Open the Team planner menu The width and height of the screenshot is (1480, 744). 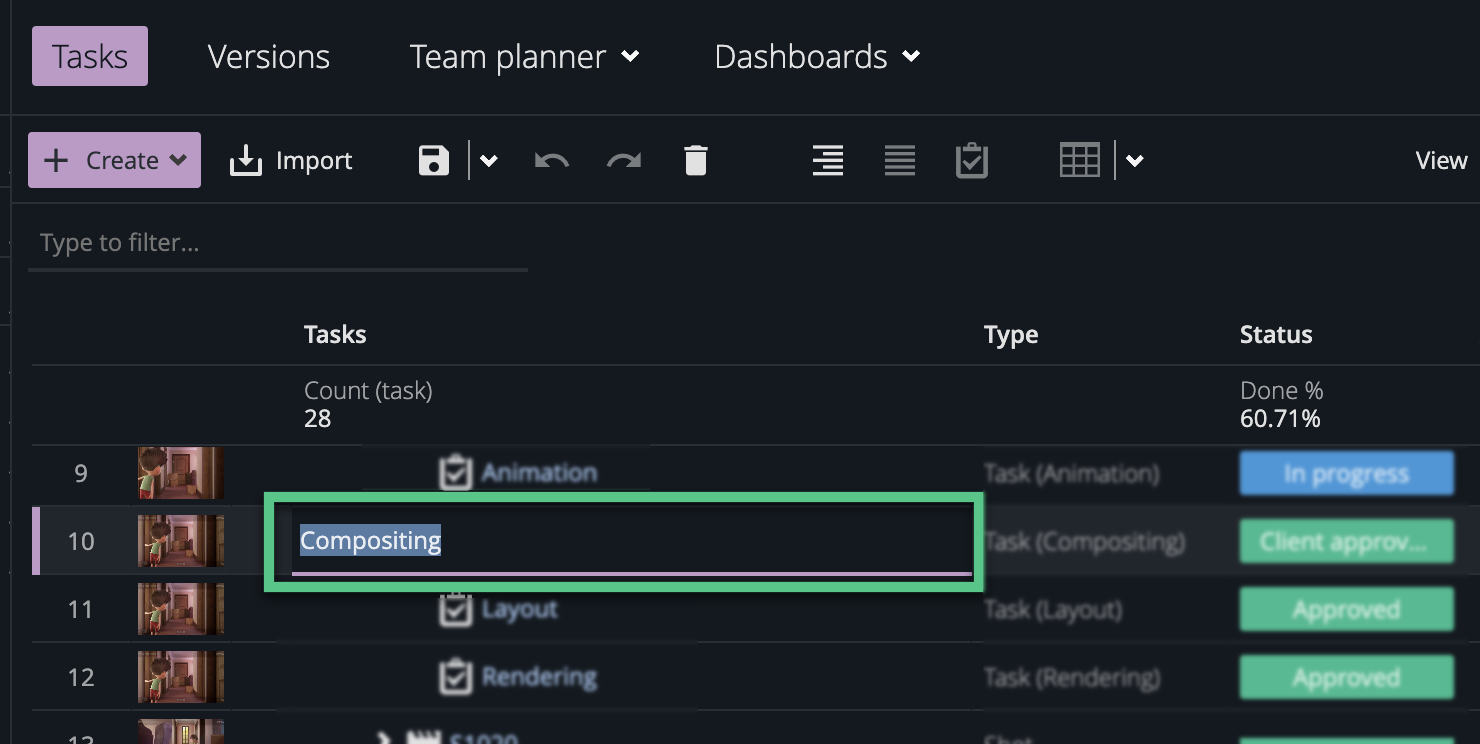pyautogui.click(x=524, y=57)
